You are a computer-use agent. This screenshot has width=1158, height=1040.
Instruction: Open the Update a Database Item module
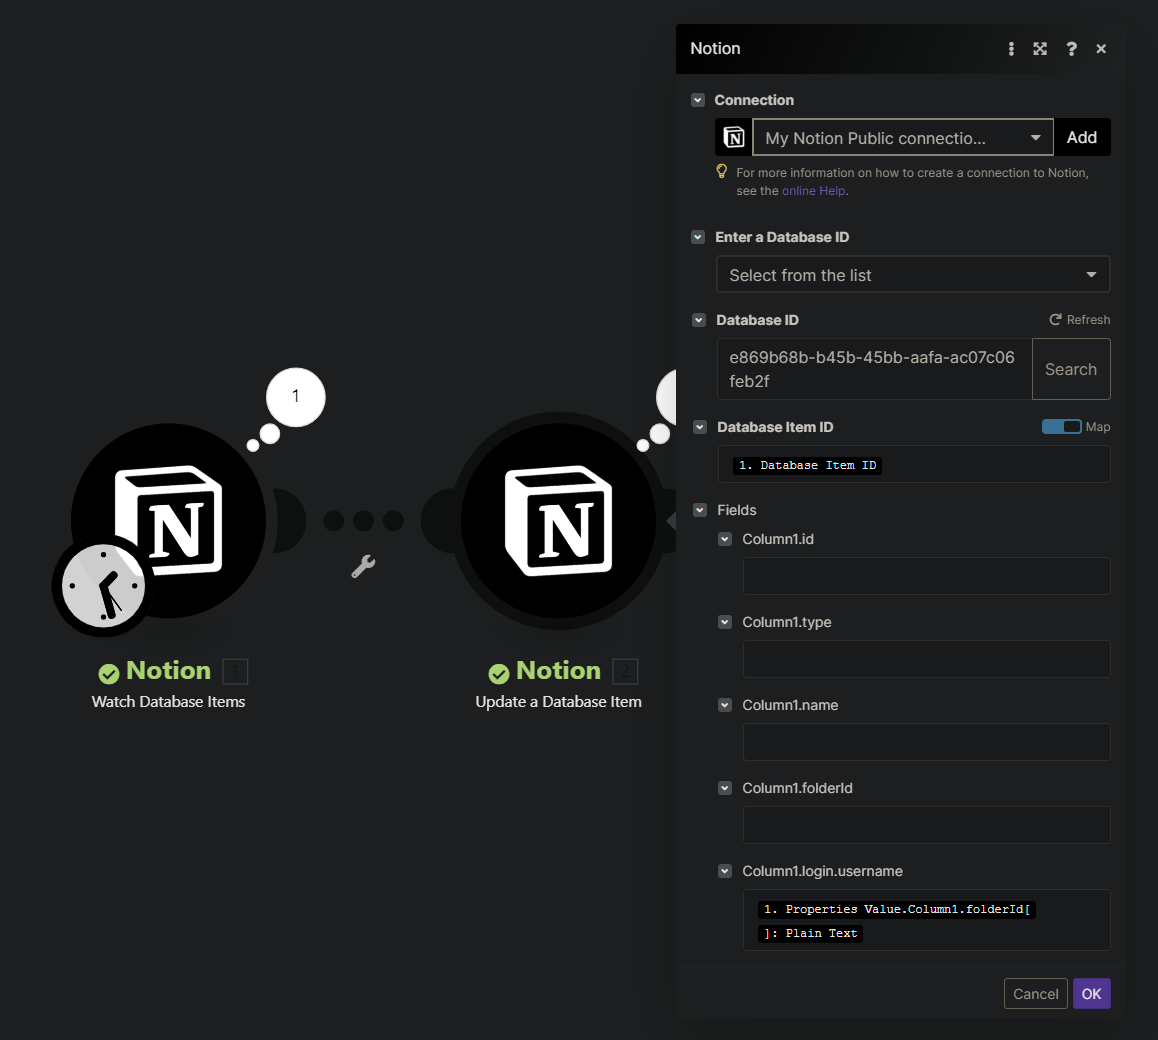pyautogui.click(x=558, y=521)
